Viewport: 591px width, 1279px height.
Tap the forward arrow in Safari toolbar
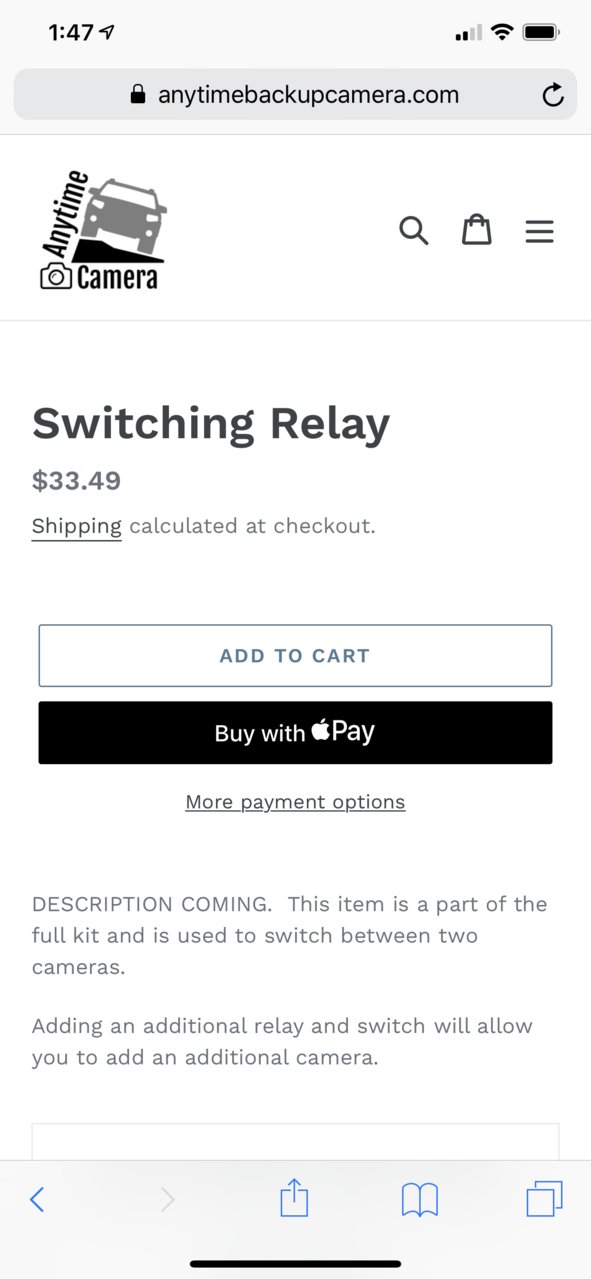click(168, 1199)
